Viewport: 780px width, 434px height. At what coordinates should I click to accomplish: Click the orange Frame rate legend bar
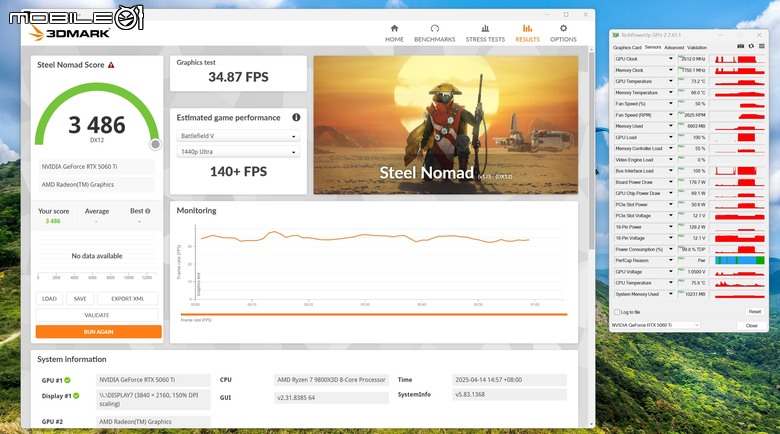pos(374,314)
